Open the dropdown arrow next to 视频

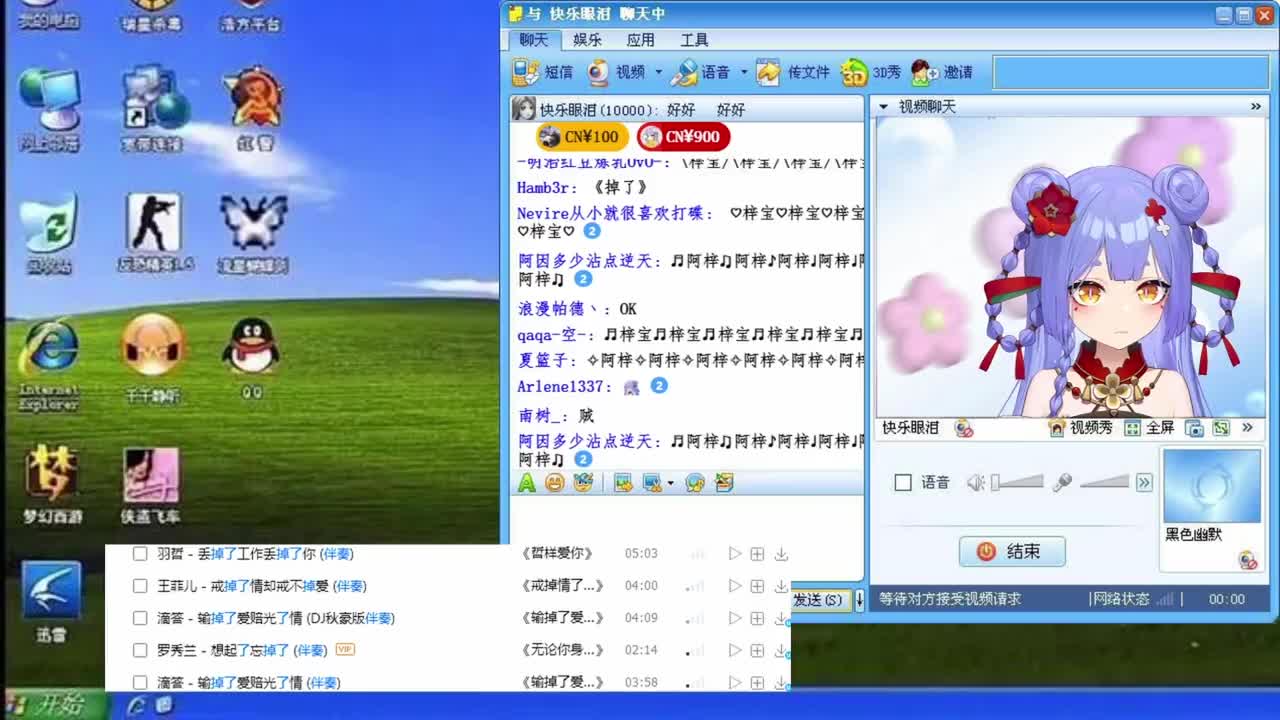[x=658, y=72]
